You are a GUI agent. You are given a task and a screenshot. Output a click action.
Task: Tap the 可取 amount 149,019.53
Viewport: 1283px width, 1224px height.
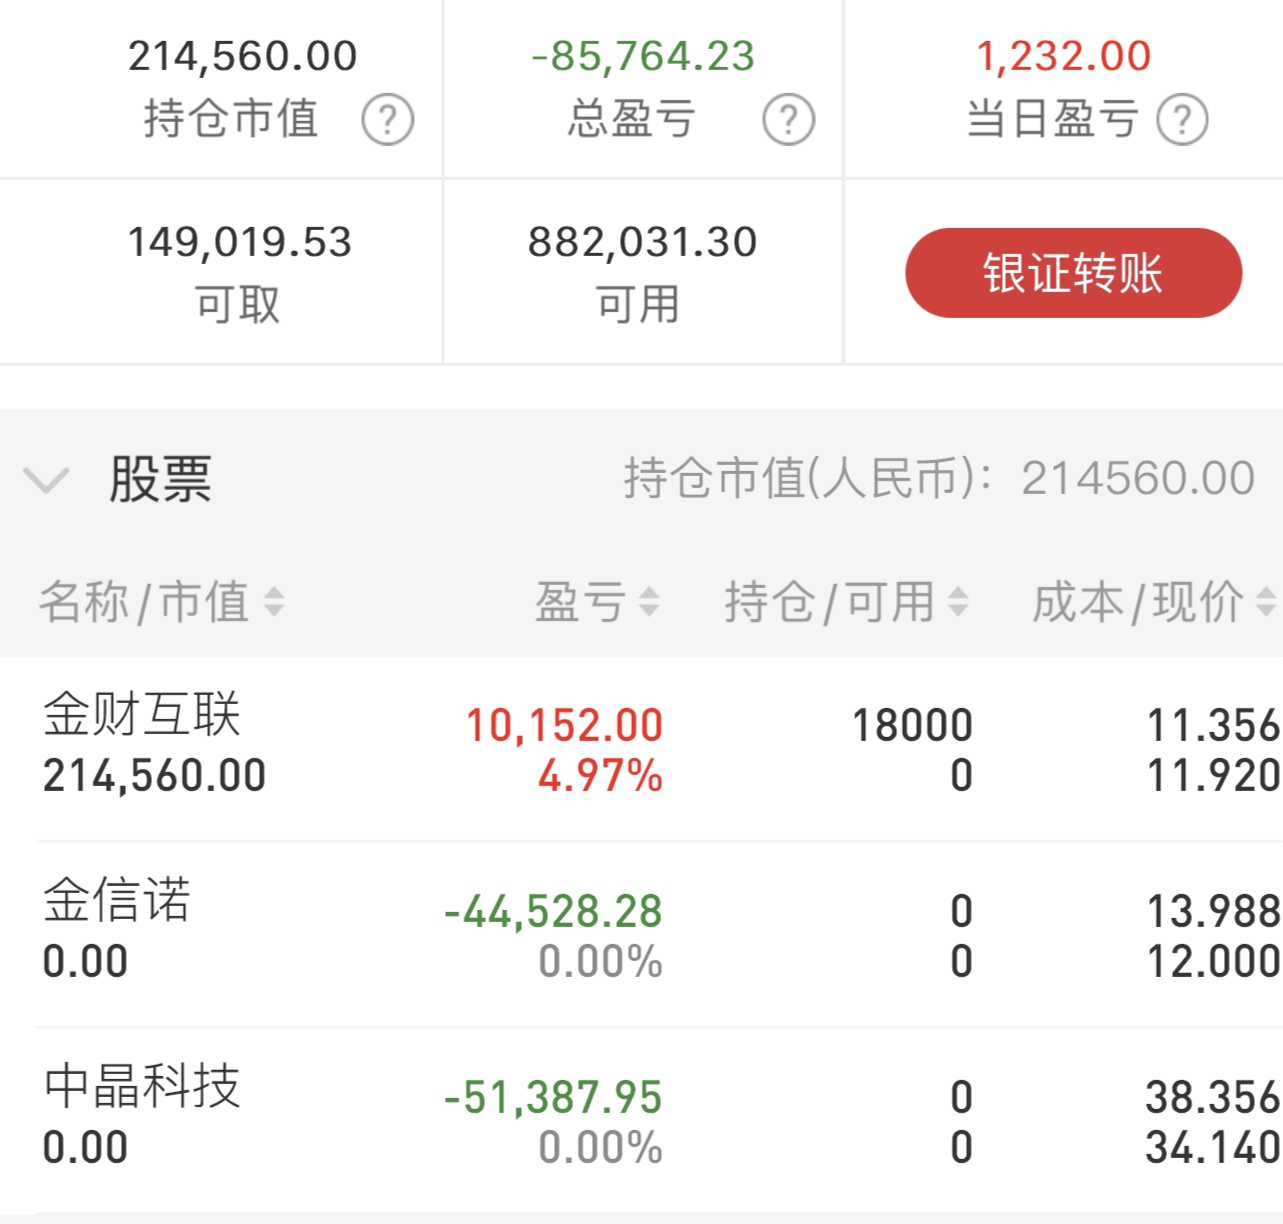(x=240, y=242)
